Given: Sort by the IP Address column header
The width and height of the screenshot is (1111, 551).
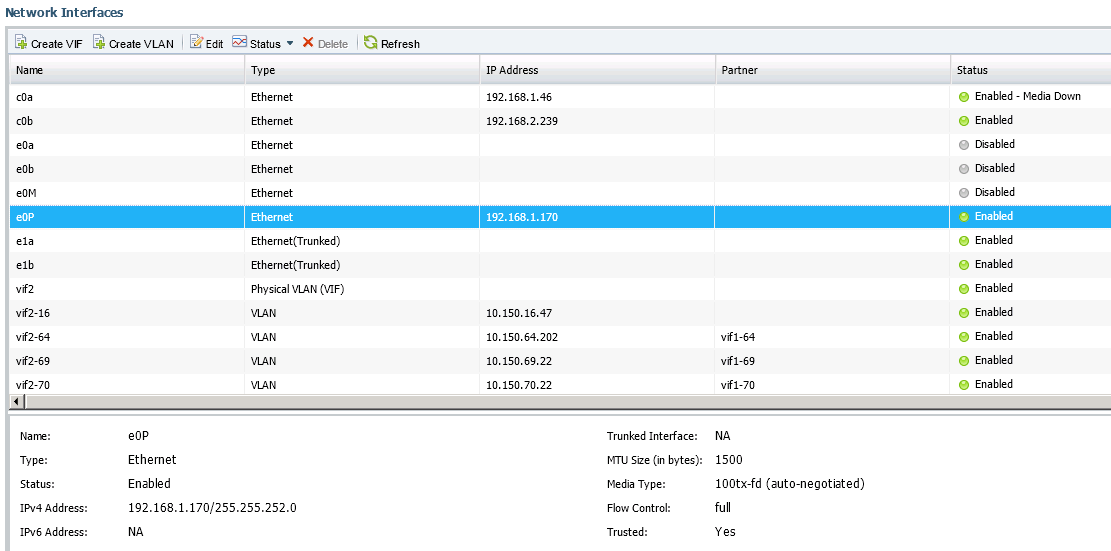Looking at the screenshot, I should [x=512, y=70].
